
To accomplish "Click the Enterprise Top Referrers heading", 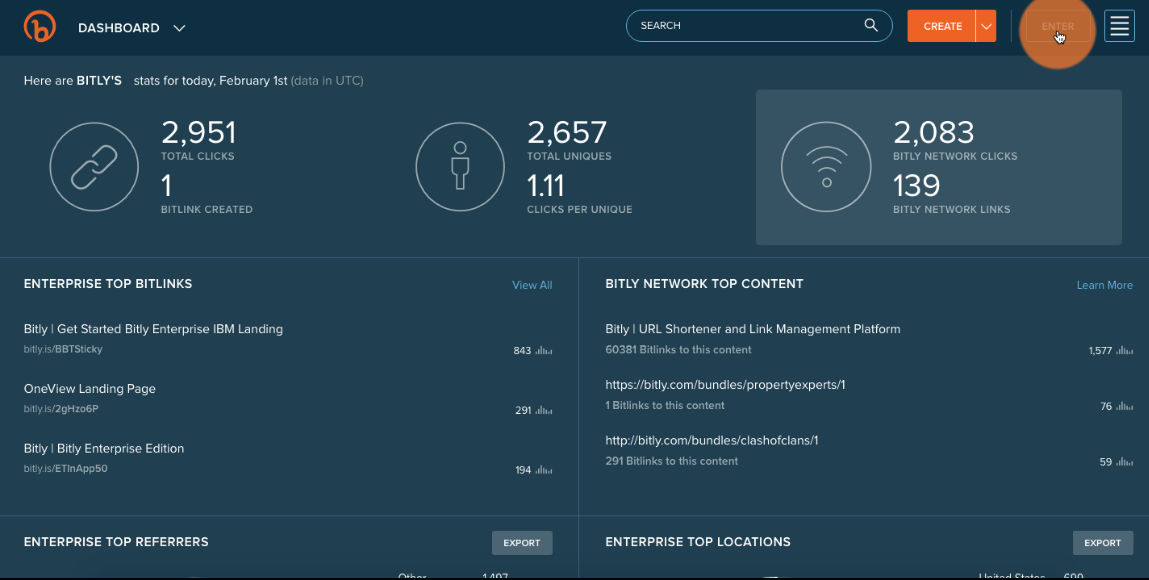I will [x=116, y=542].
